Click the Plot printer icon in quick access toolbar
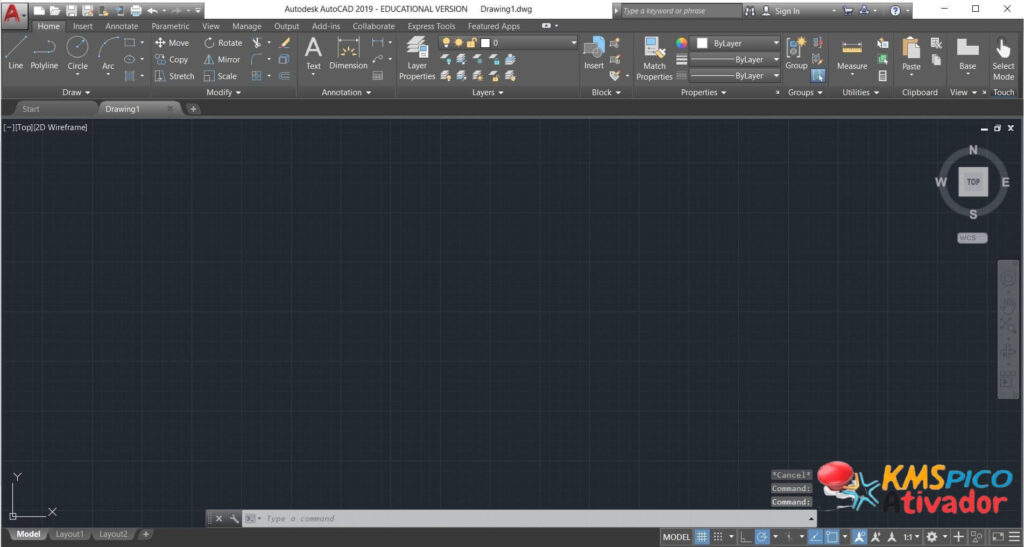Screen dimensions: 1024x547 tap(136, 10)
